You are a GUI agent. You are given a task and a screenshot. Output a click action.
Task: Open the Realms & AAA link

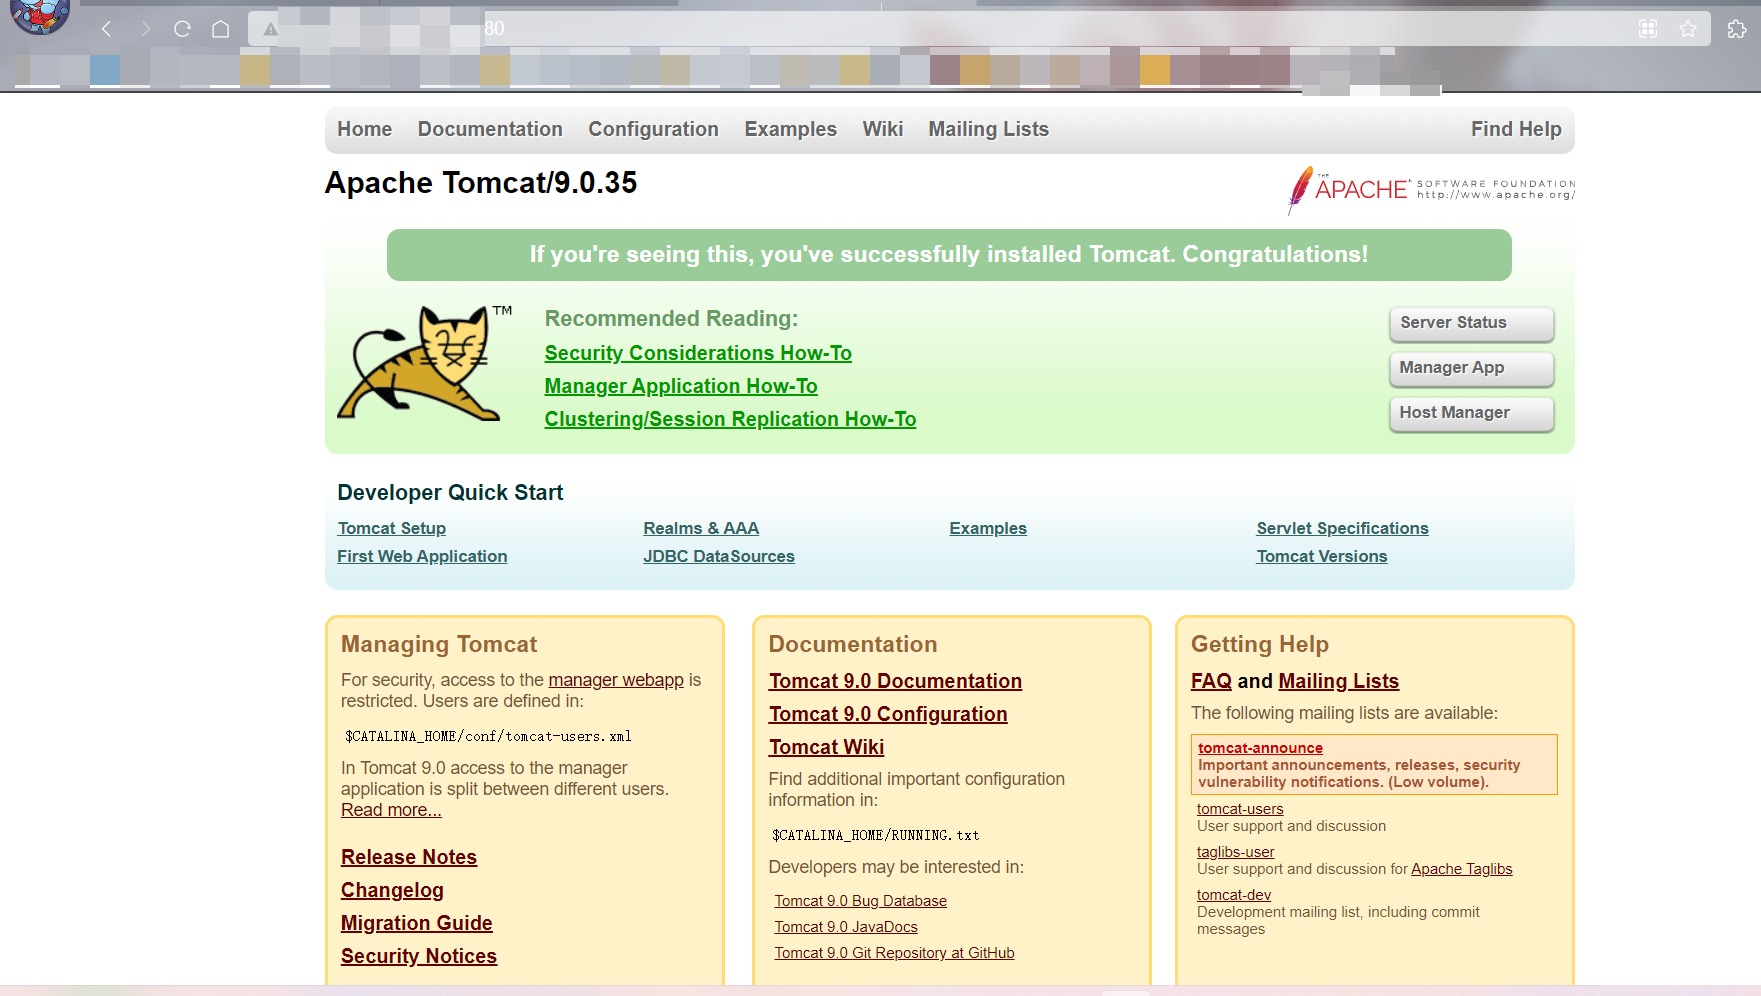[x=701, y=528]
